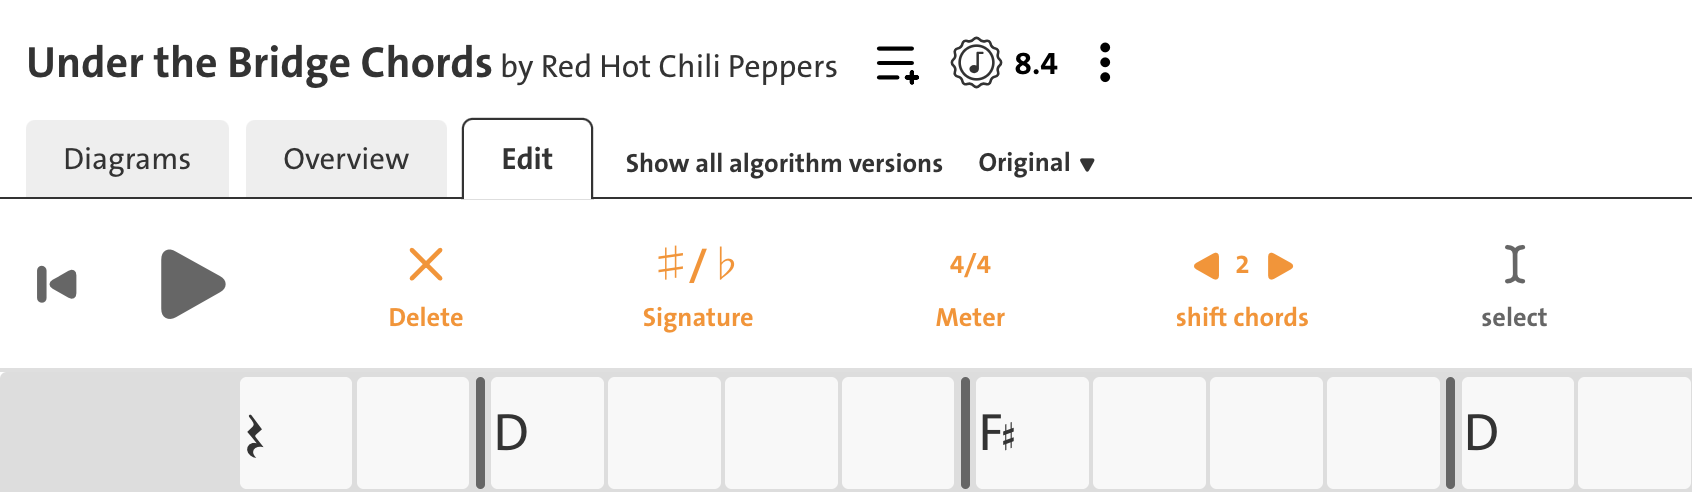Shift chords left with the left arrow
Screen dimensions: 1692x492
(1207, 266)
